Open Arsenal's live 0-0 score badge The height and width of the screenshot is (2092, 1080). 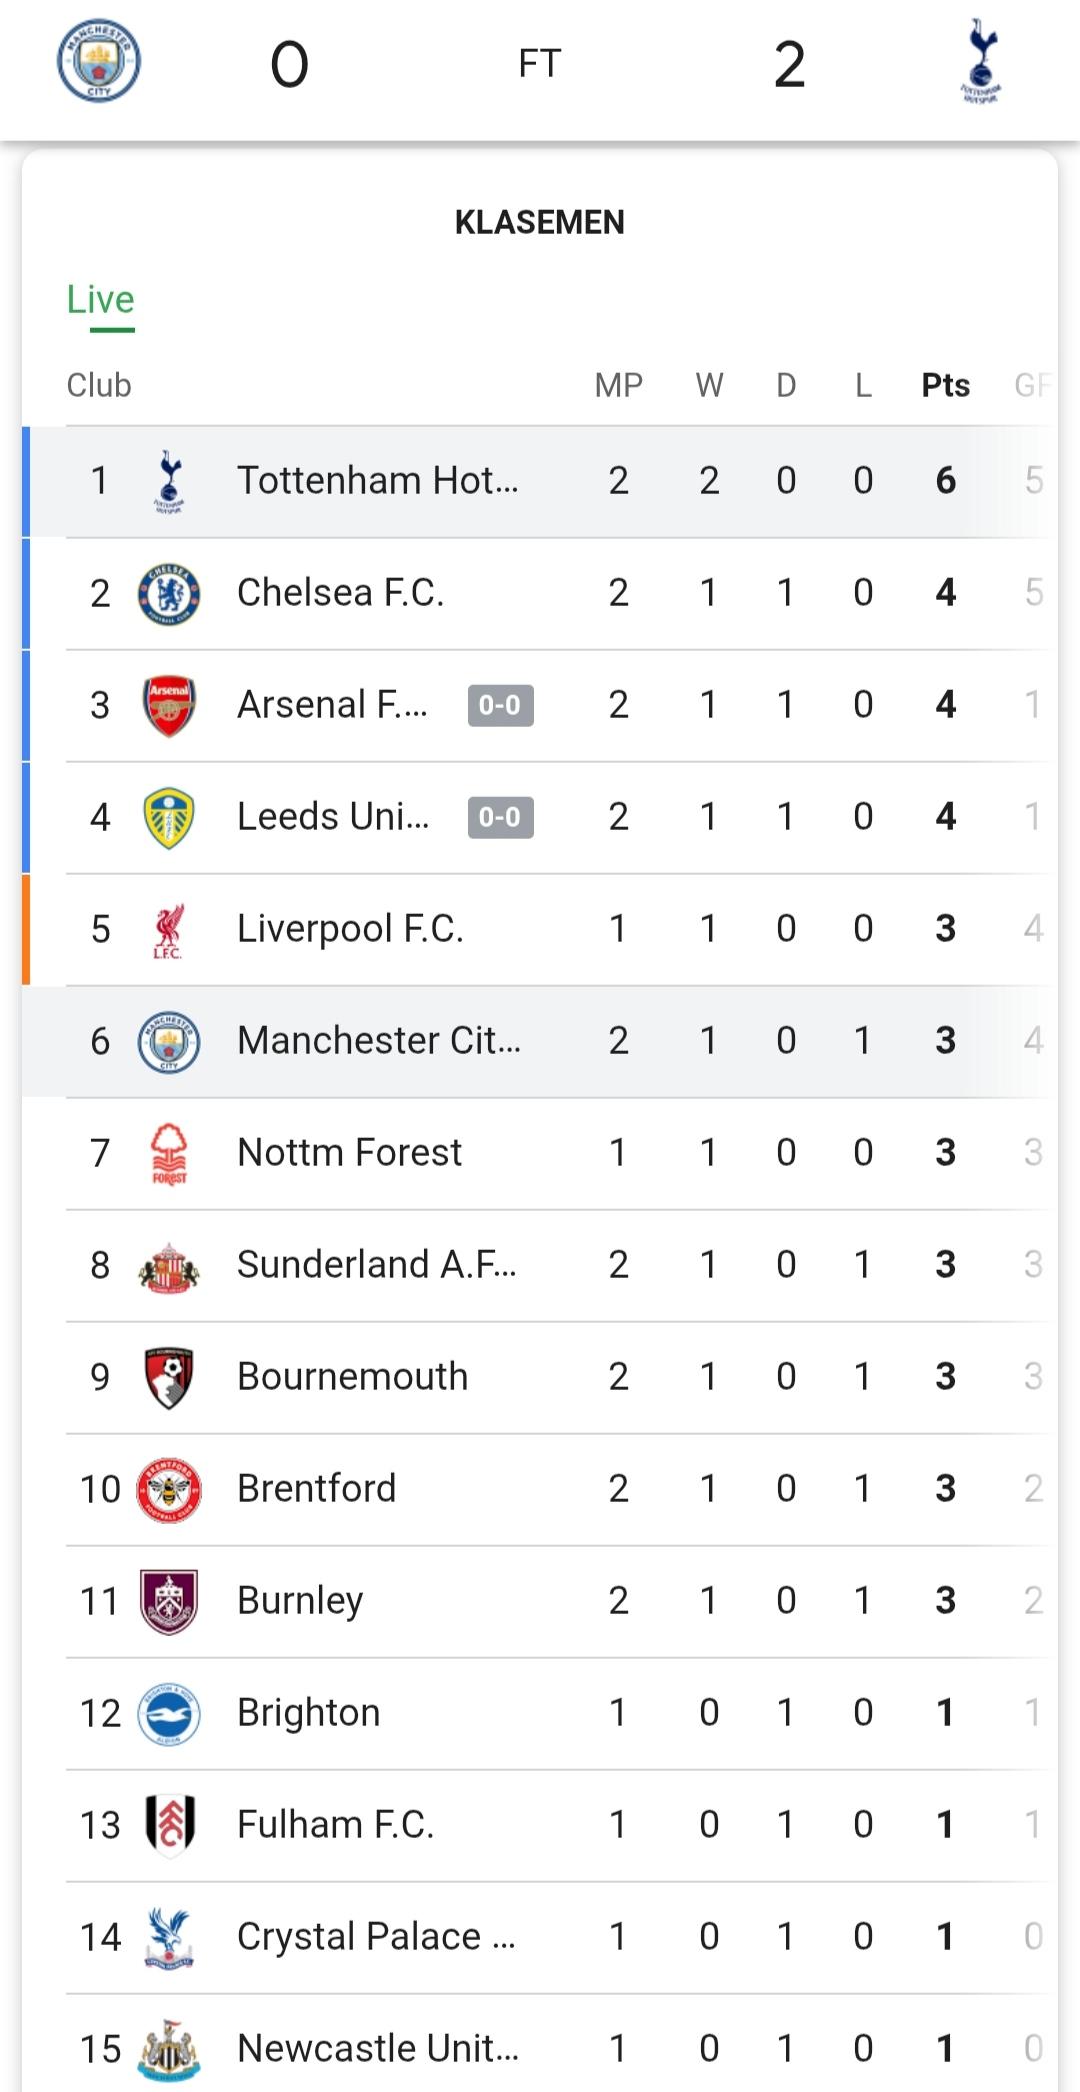[x=500, y=705]
